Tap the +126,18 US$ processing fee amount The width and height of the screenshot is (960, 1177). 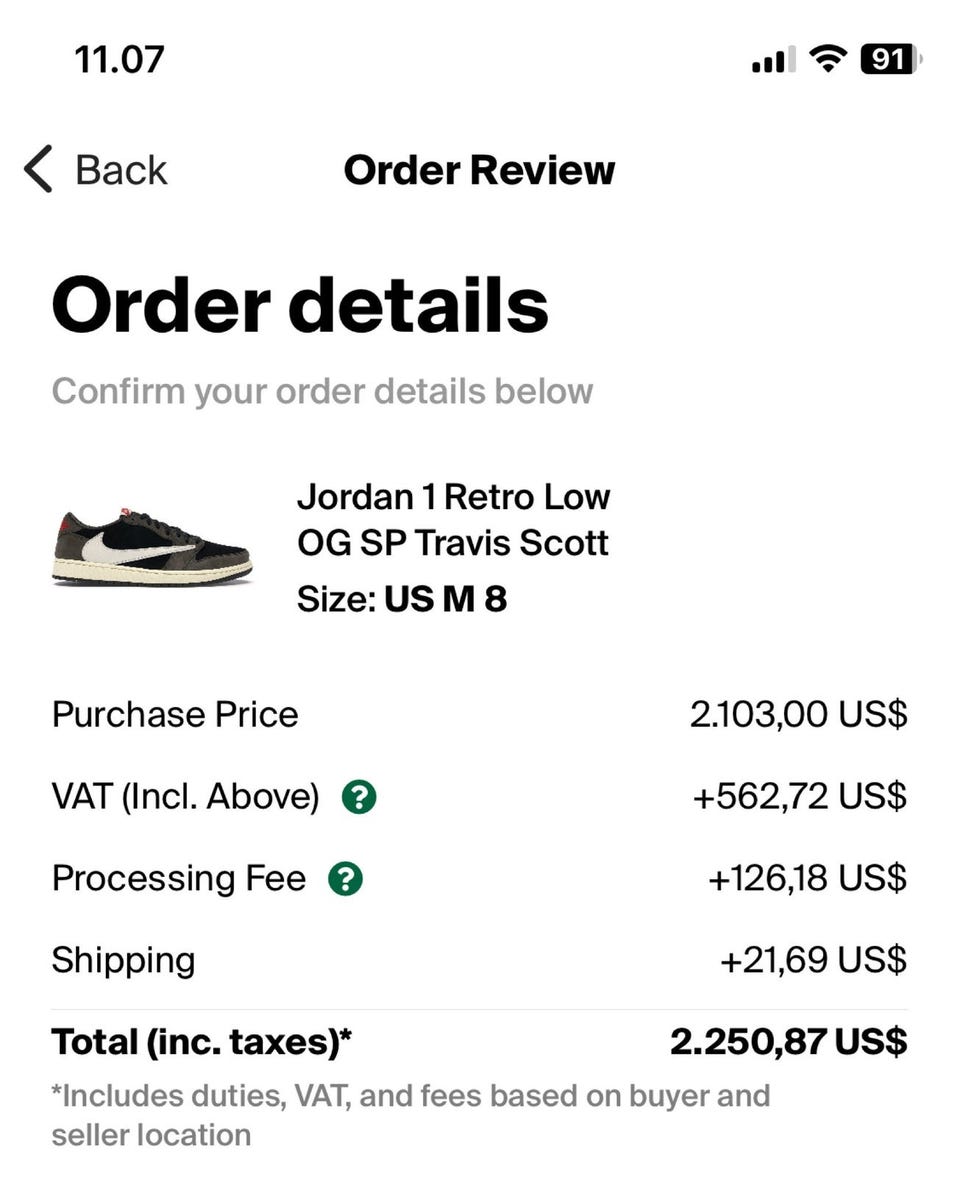click(x=807, y=879)
